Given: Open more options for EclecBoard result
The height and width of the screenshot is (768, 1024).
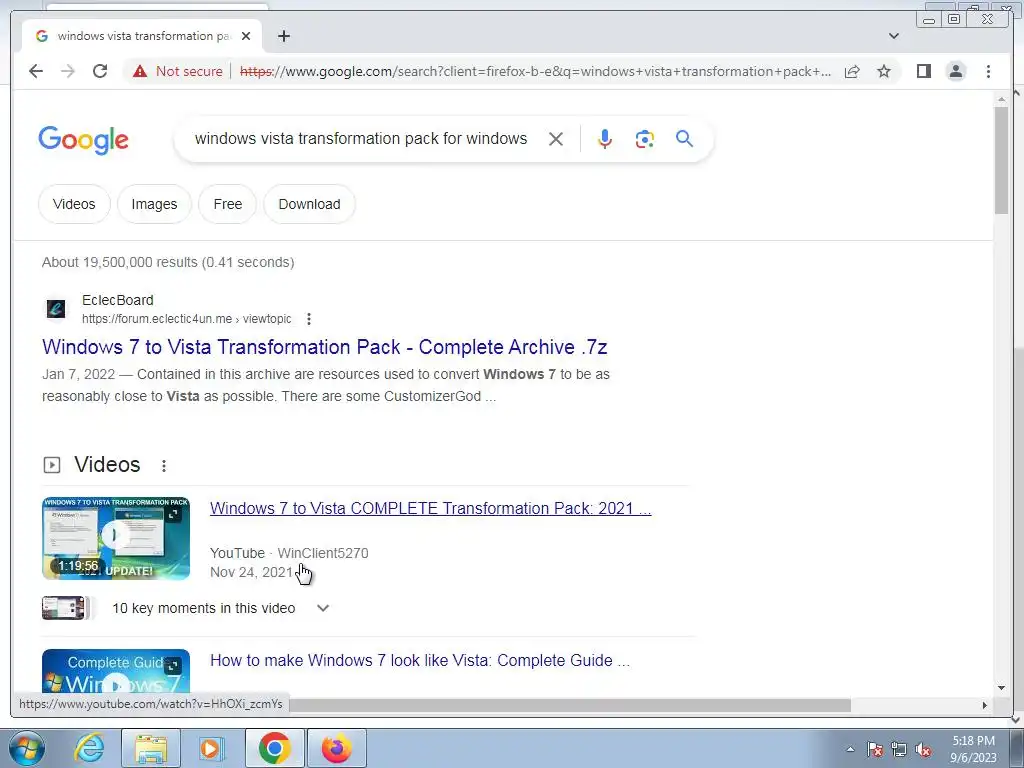Looking at the screenshot, I should click(x=309, y=319).
